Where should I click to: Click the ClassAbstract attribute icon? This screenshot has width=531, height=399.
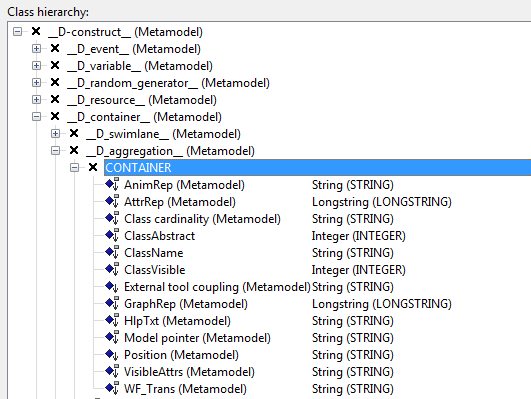(112, 235)
